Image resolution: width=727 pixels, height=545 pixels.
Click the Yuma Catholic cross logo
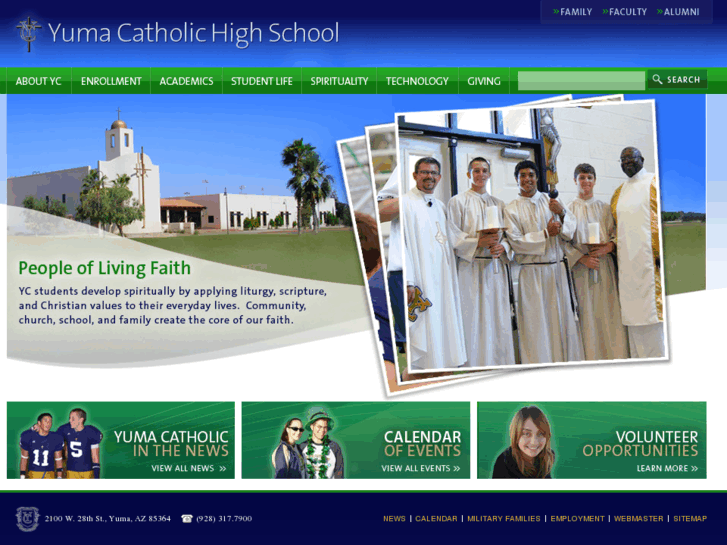29,34
